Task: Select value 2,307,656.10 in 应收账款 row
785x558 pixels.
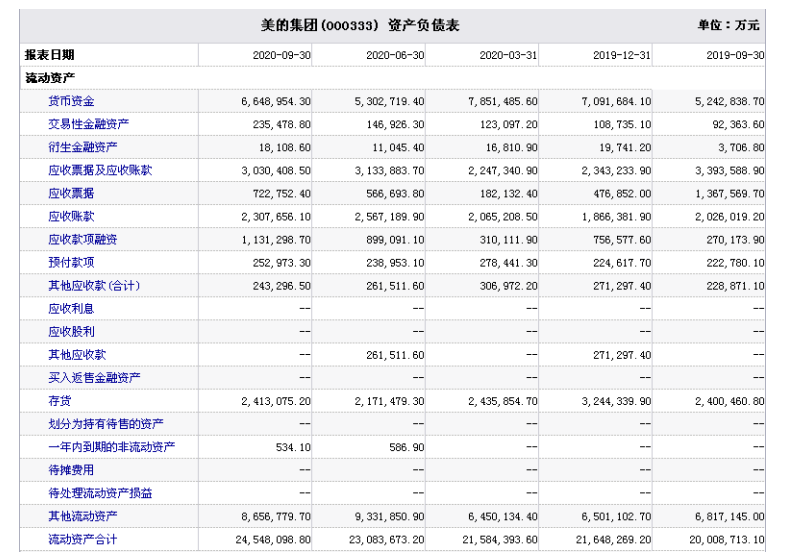Action: pos(276,217)
